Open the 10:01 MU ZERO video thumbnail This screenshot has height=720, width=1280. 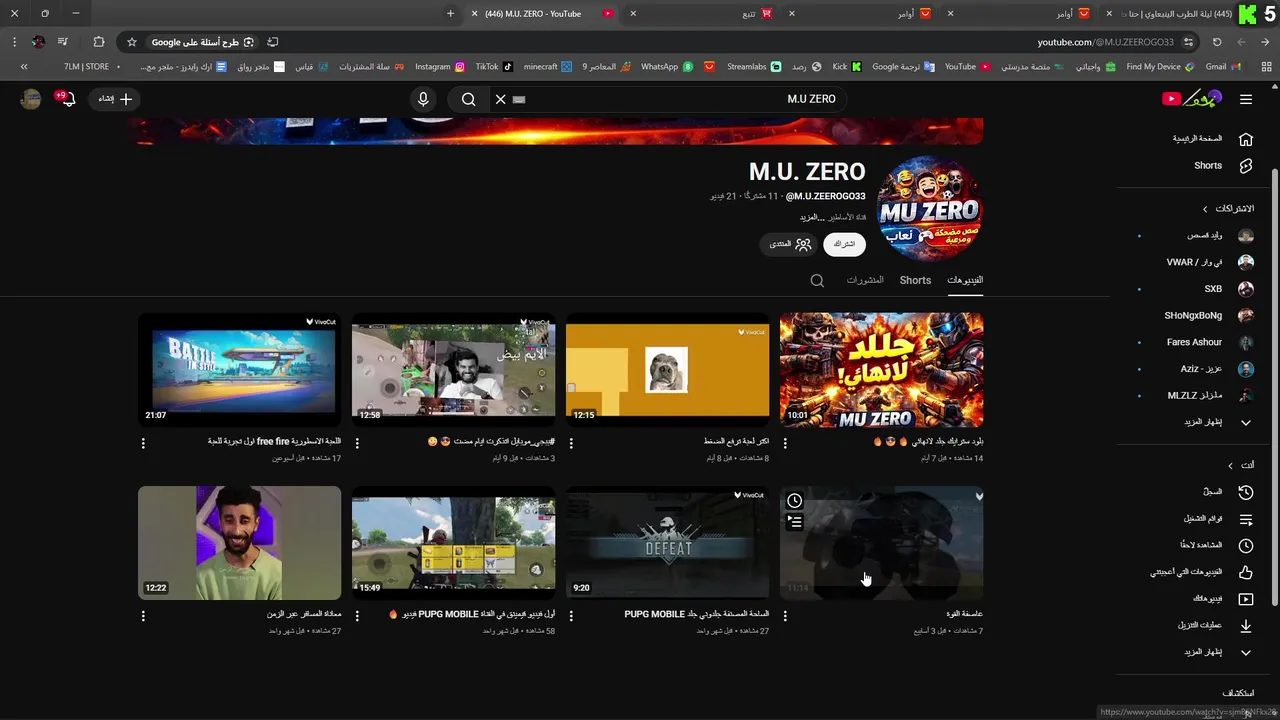click(x=881, y=370)
